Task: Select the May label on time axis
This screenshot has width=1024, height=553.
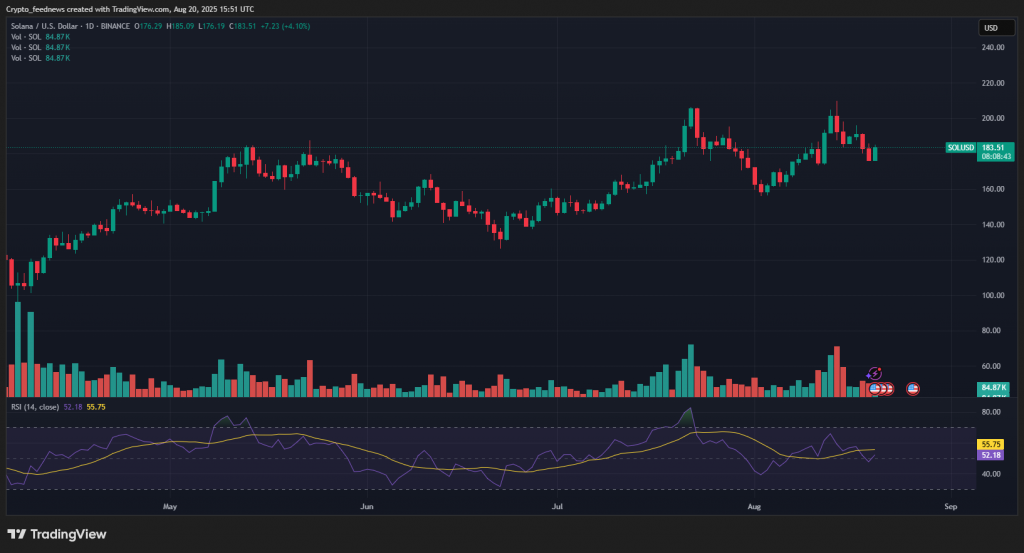Action: tap(169, 507)
